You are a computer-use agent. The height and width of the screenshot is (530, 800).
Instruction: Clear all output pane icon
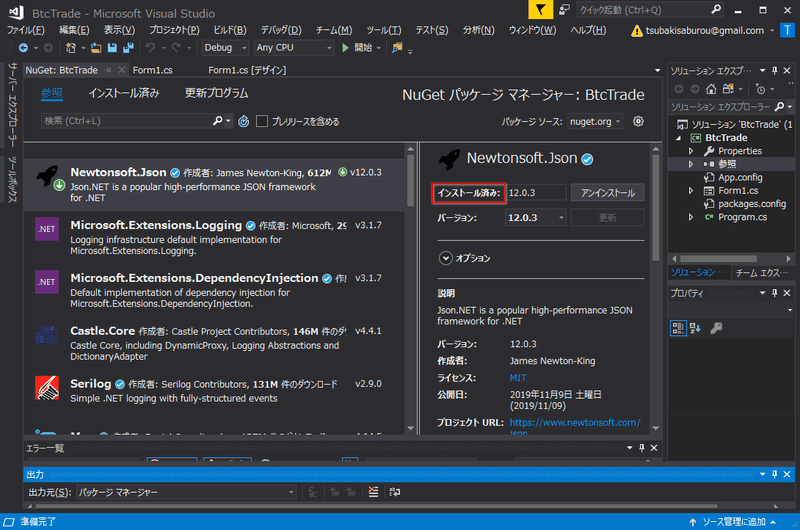[373, 492]
